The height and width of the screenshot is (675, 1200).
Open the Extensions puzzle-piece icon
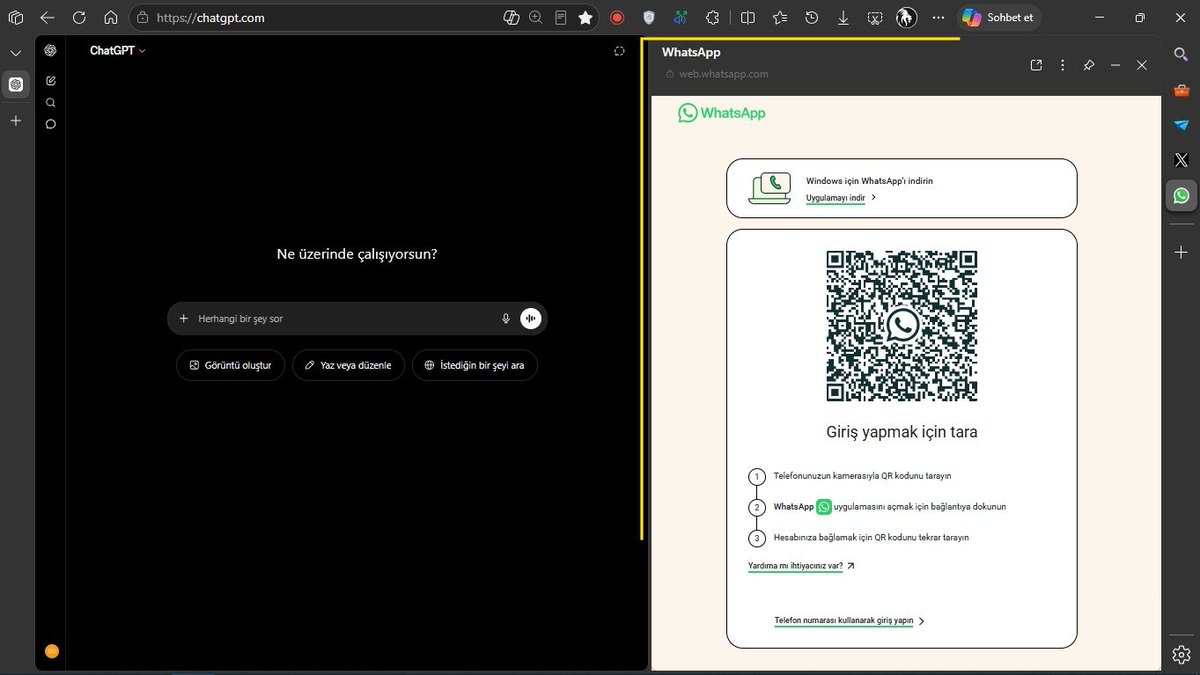pyautogui.click(x=712, y=17)
